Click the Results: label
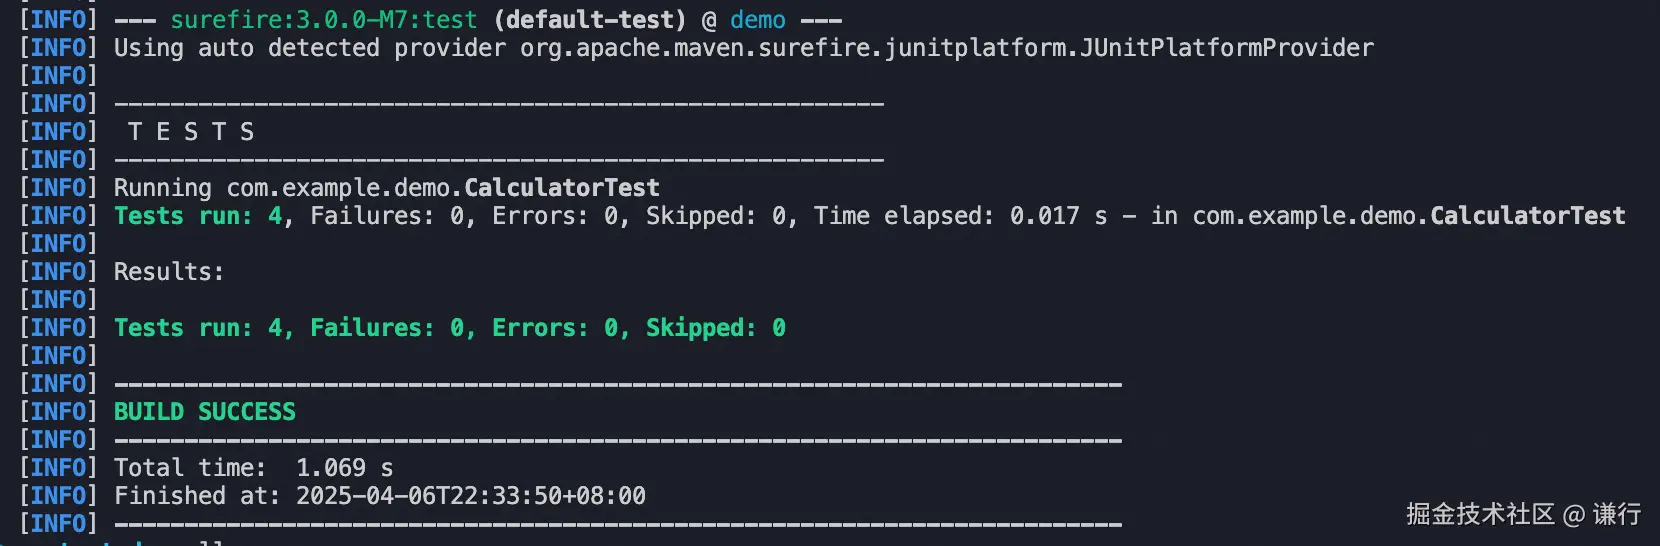1660x546 pixels. coord(169,272)
